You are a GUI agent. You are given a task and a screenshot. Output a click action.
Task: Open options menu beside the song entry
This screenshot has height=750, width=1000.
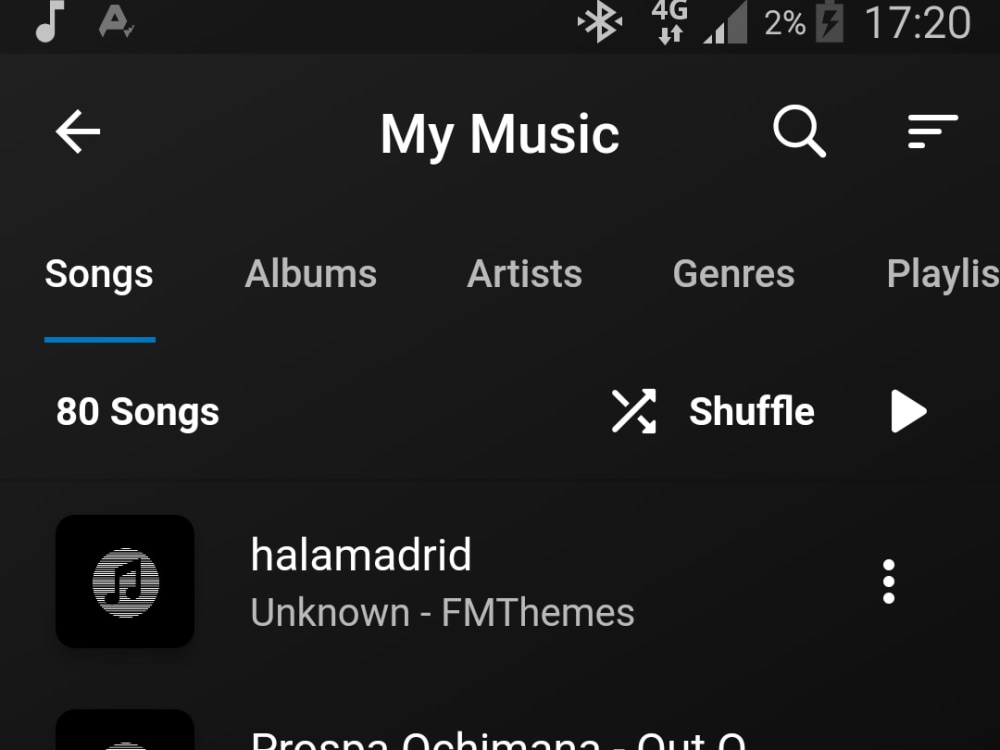888,580
